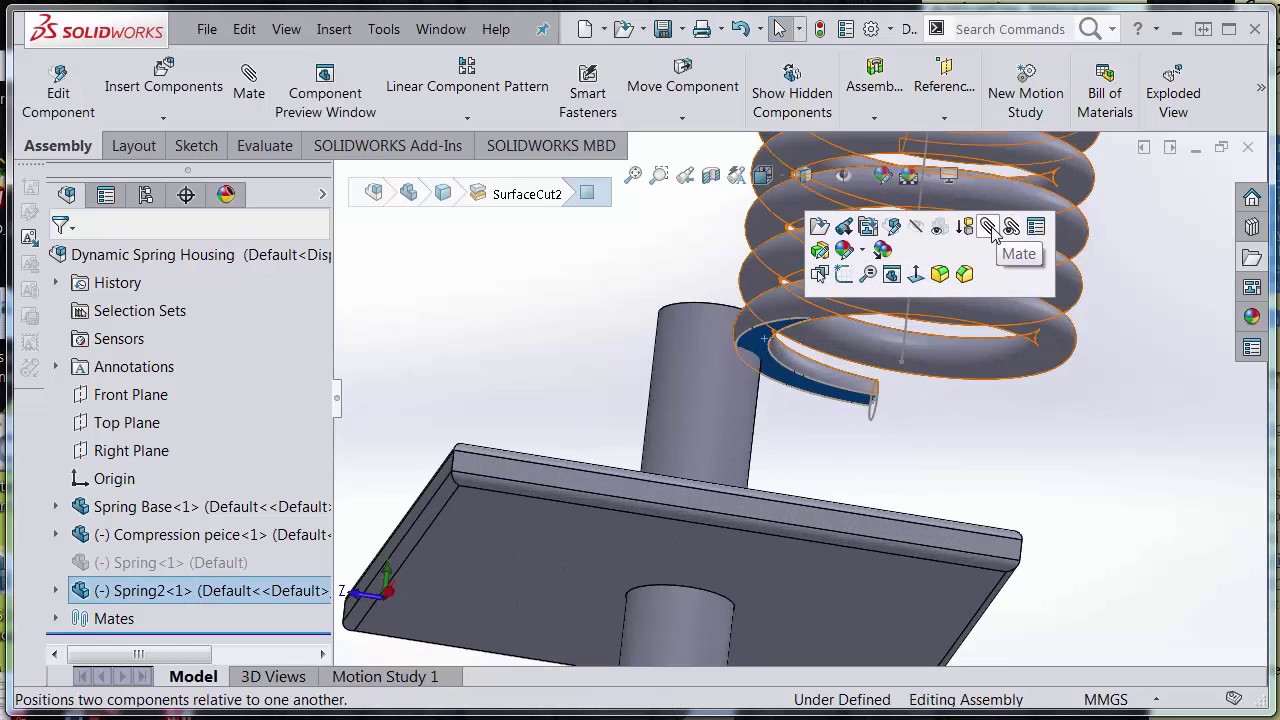Open the SOLIDWORKS Resources home pane

1252,198
